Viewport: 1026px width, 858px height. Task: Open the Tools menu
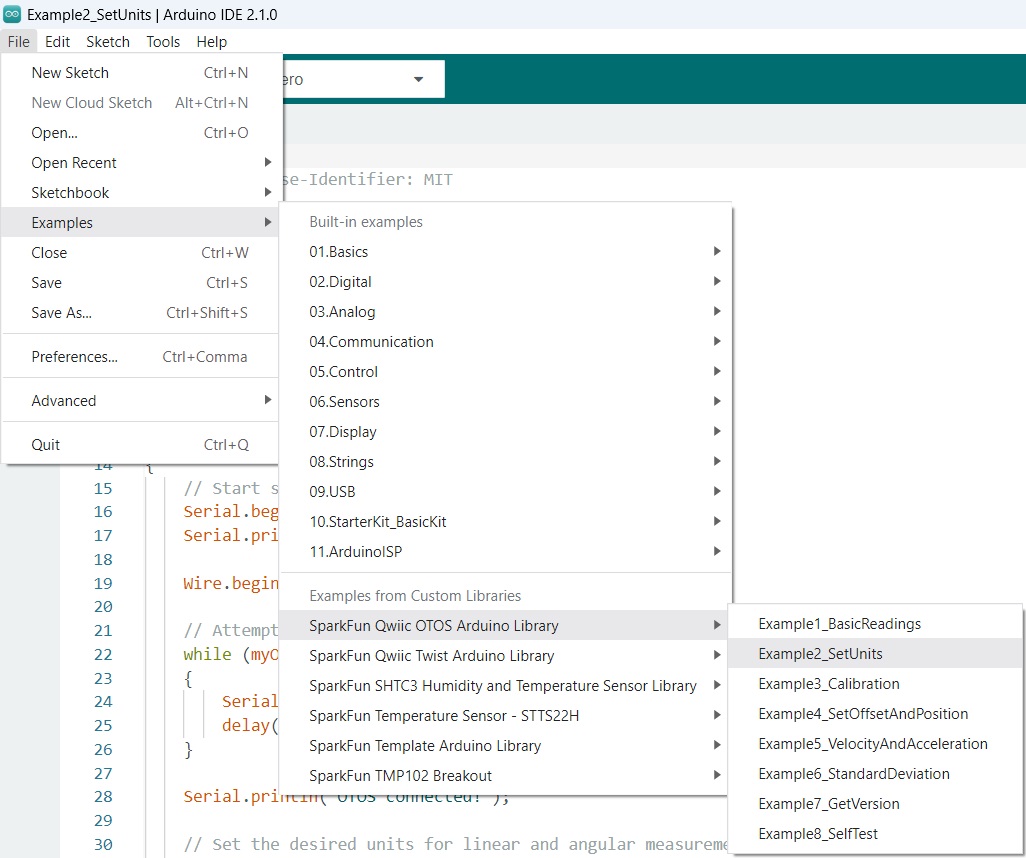[x=163, y=42]
